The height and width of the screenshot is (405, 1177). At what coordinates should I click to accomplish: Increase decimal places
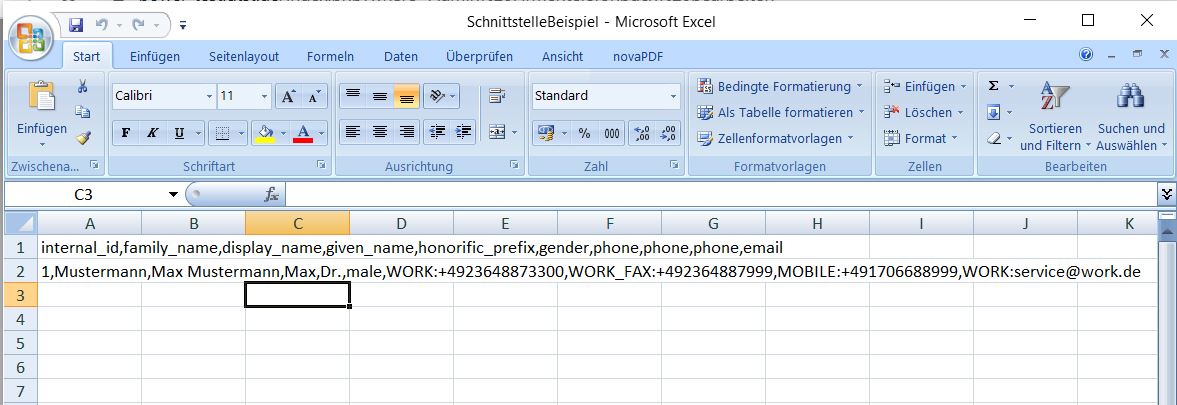pyautogui.click(x=642, y=134)
